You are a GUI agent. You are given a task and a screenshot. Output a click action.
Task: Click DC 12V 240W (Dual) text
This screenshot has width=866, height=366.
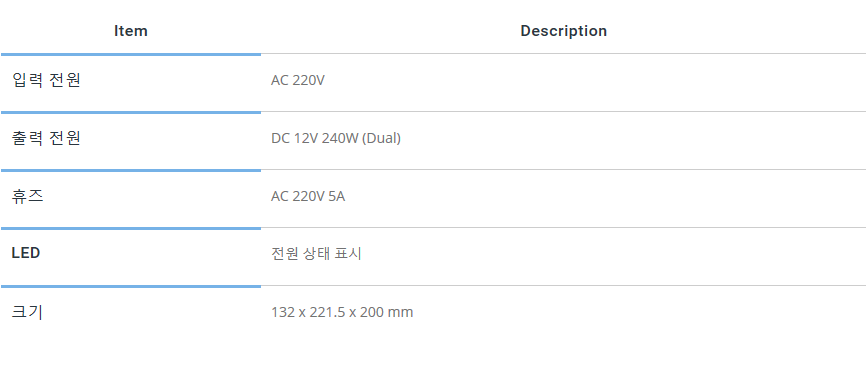click(x=336, y=139)
